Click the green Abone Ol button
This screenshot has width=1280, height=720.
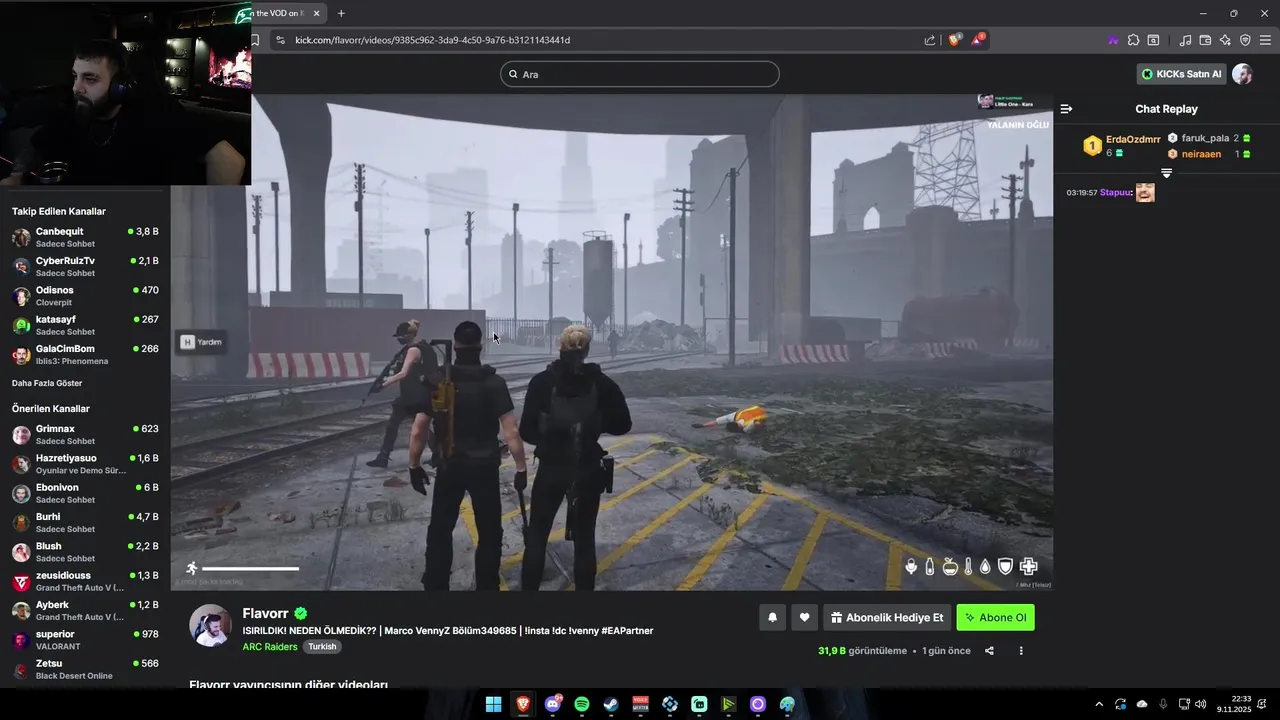tap(995, 618)
